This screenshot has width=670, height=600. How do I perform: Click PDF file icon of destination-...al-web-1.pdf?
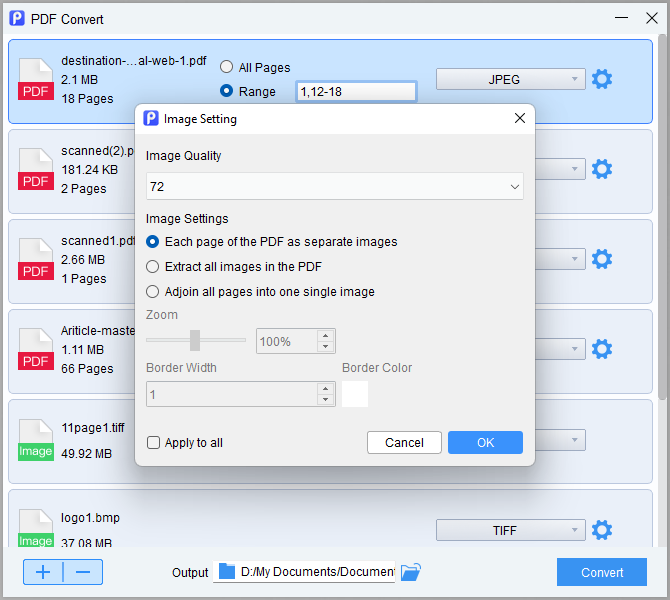click(x=36, y=79)
